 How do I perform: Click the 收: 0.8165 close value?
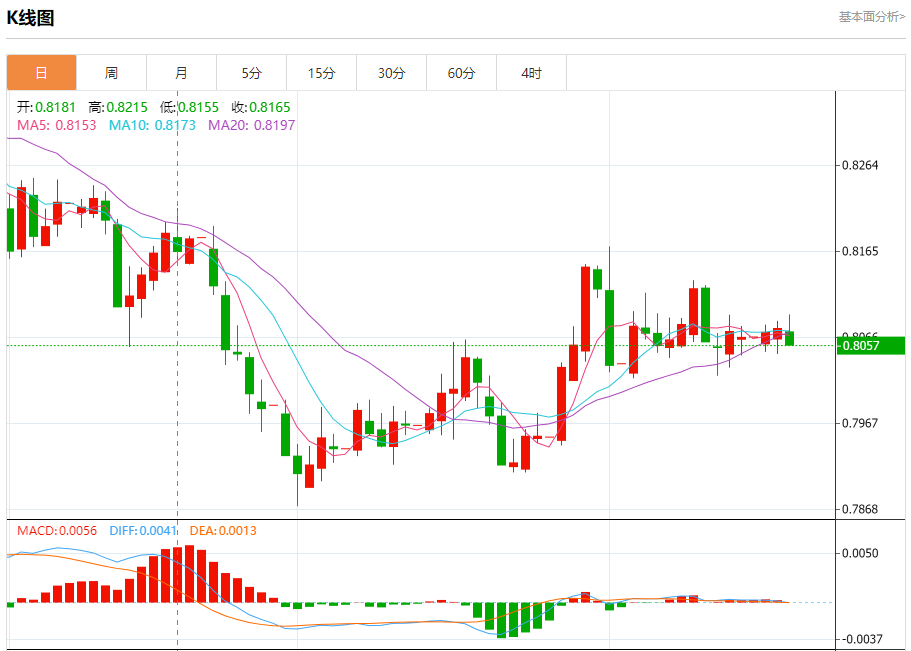click(x=261, y=107)
